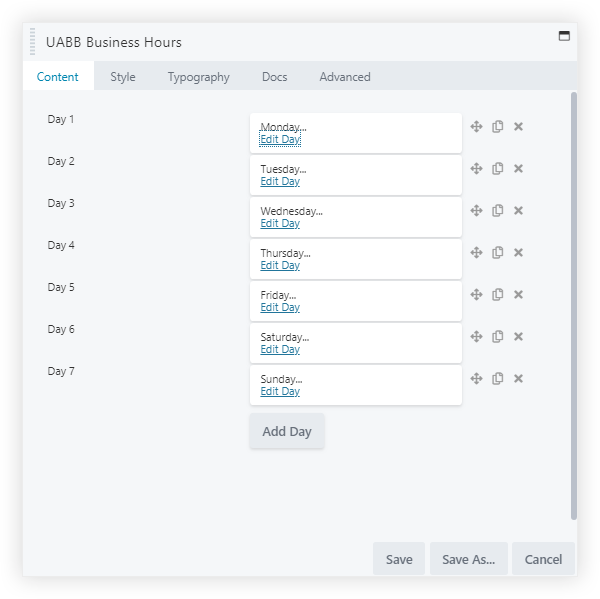Go to the Docs tab

click(274, 77)
